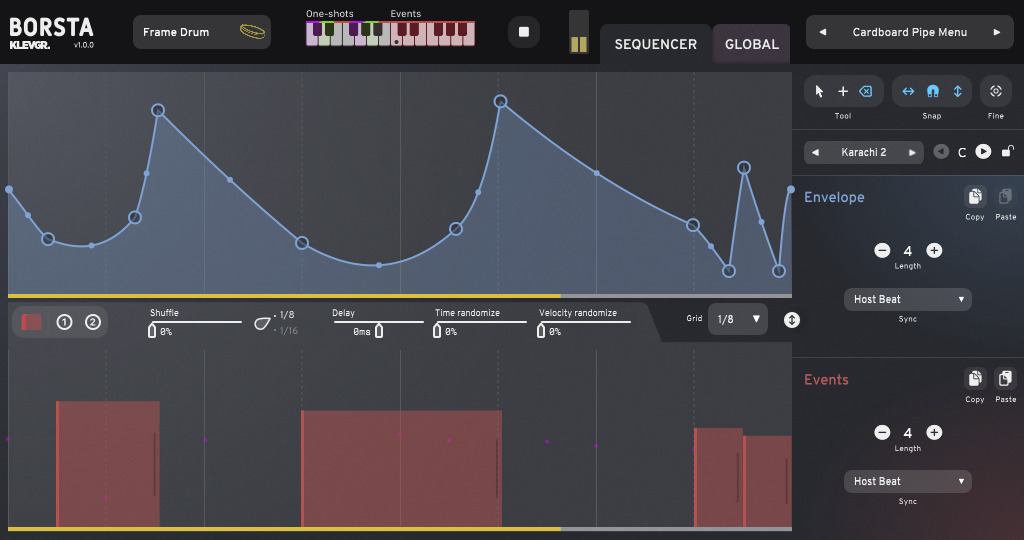The image size is (1024, 540).
Task: Switch to the GLOBAL tab
Action: pyautogui.click(x=752, y=44)
